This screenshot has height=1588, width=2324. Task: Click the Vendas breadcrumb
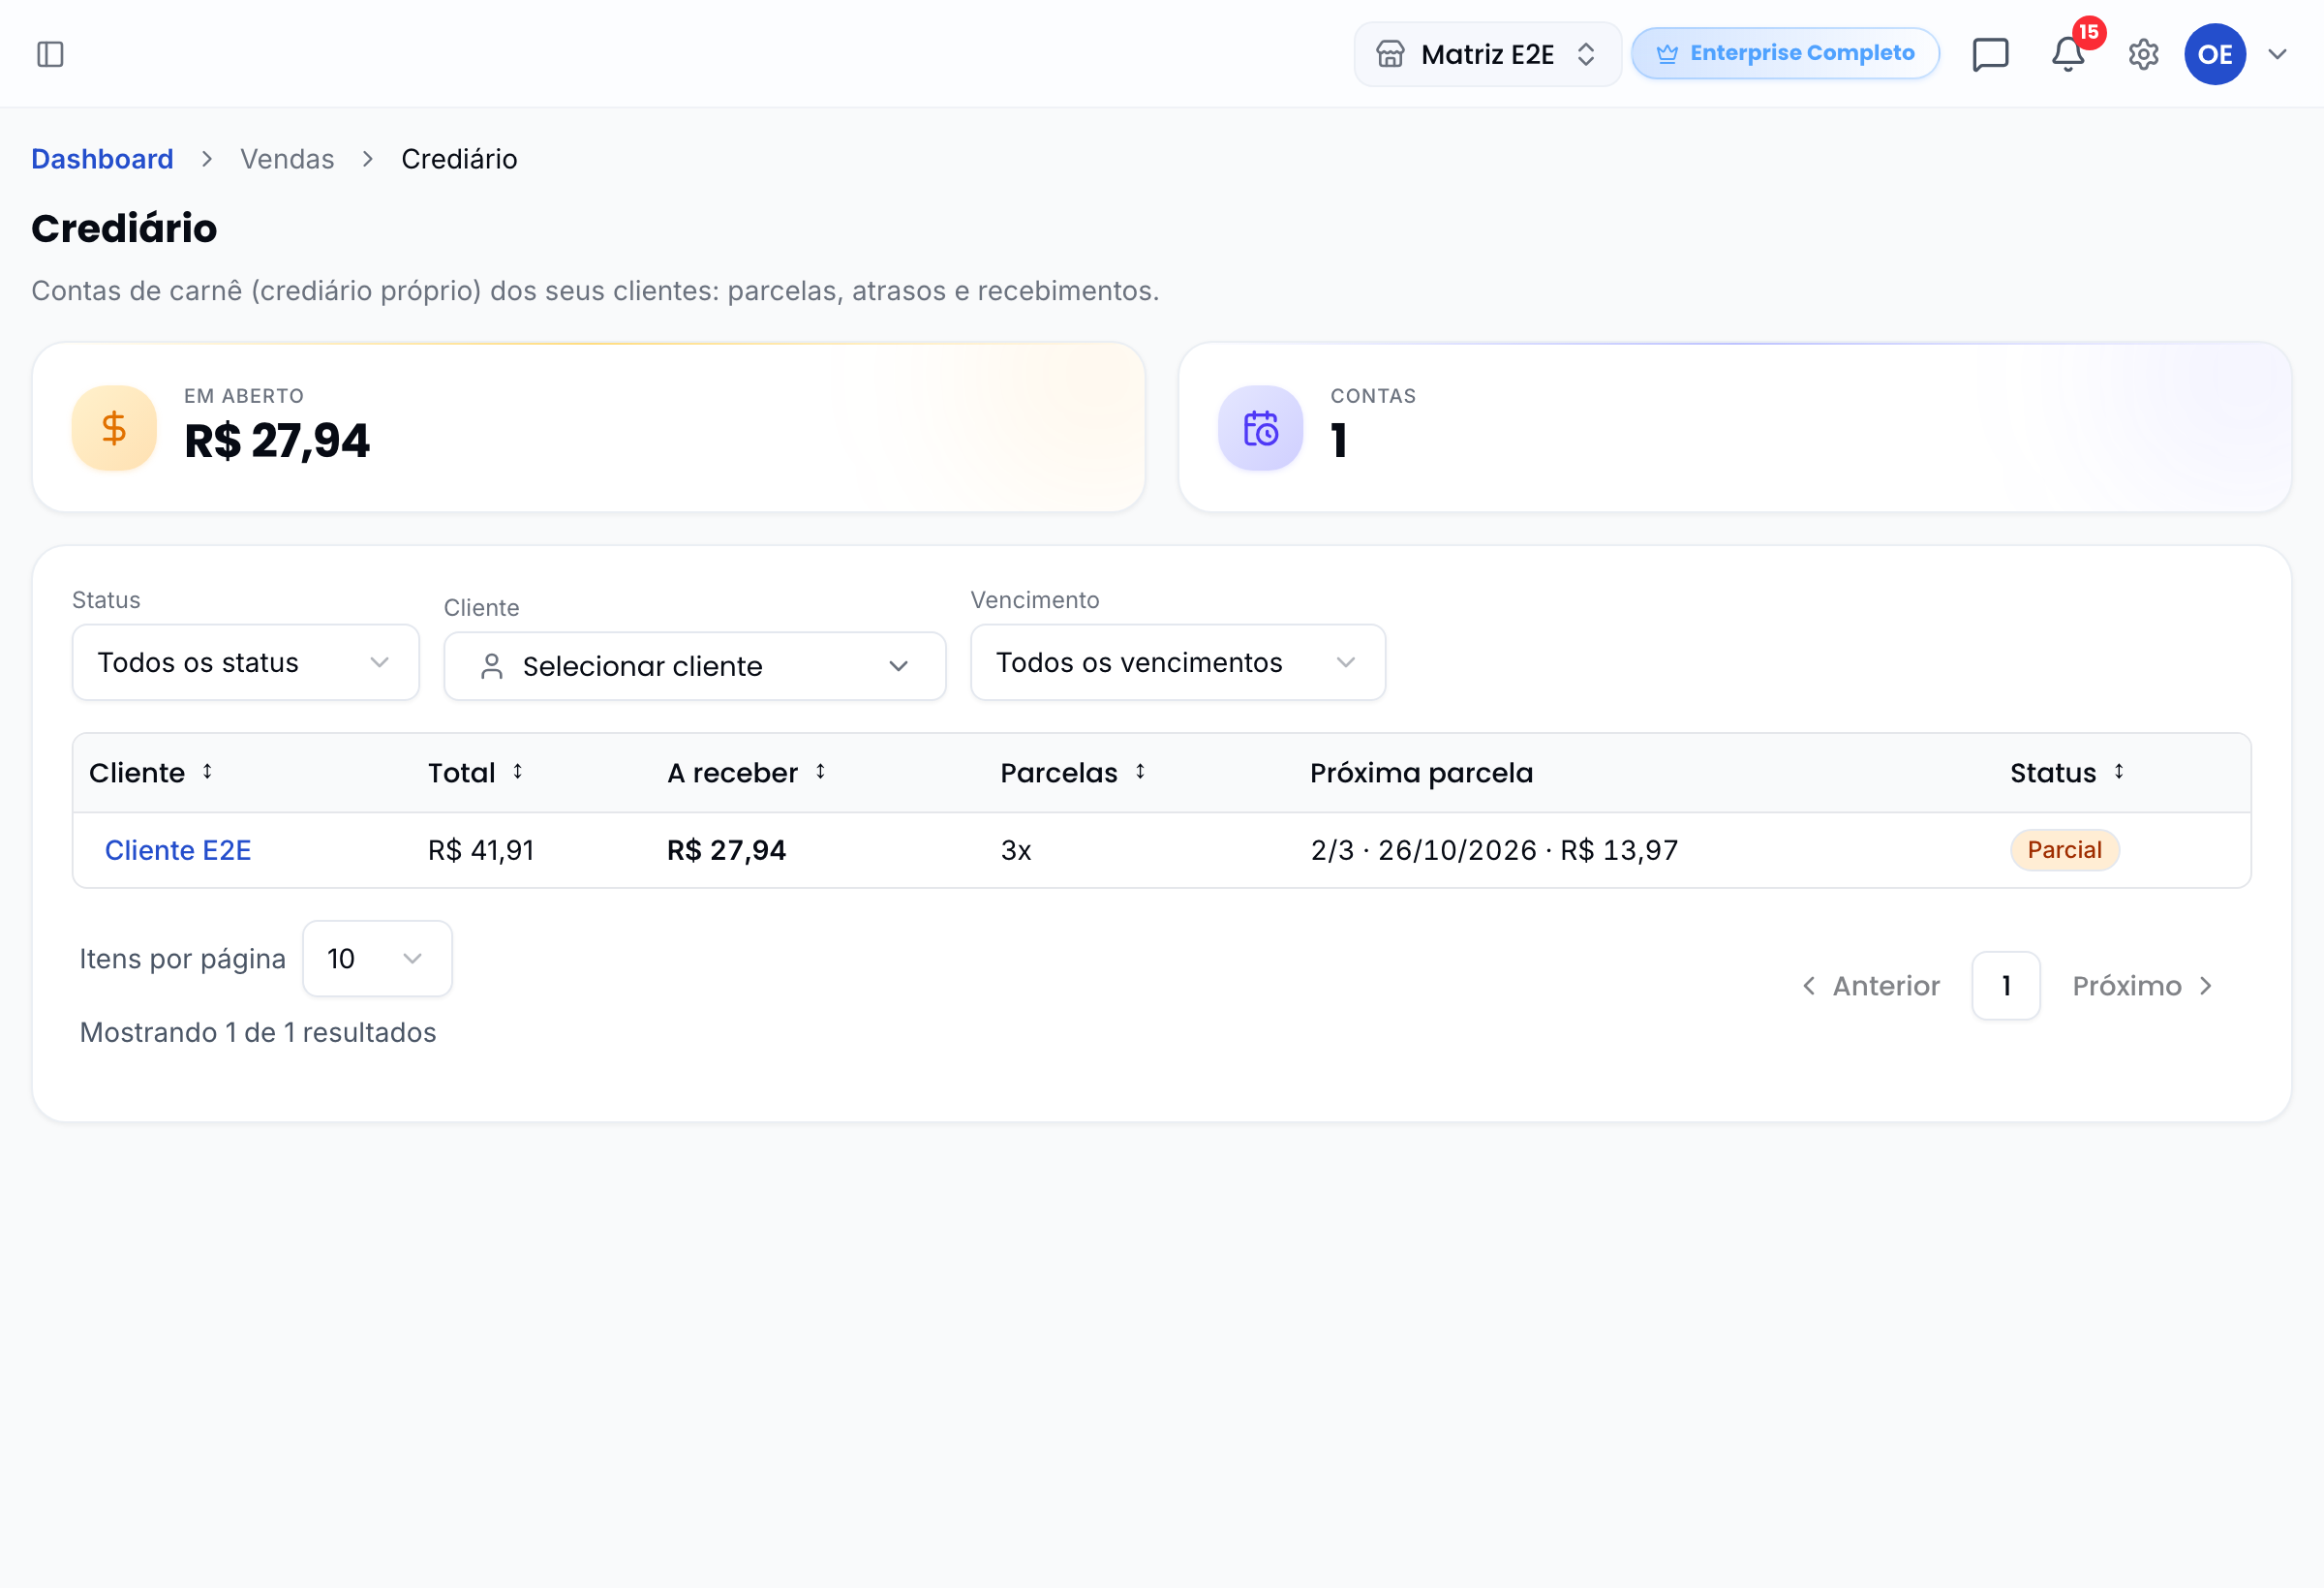(287, 159)
